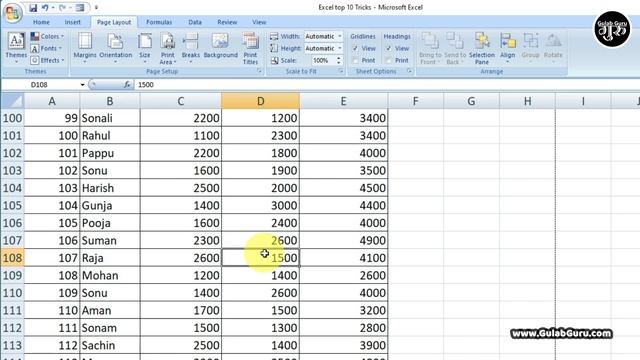The width and height of the screenshot is (640, 360).
Task: Customize the Quick Access Toolbar dropdown
Action: pyautogui.click(x=96, y=7)
